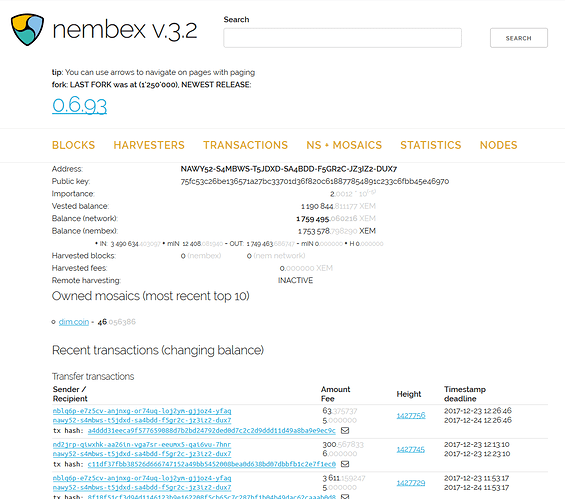The width and height of the screenshot is (565, 499).
Task: View the STATISTICS page
Action: pyautogui.click(x=431, y=145)
